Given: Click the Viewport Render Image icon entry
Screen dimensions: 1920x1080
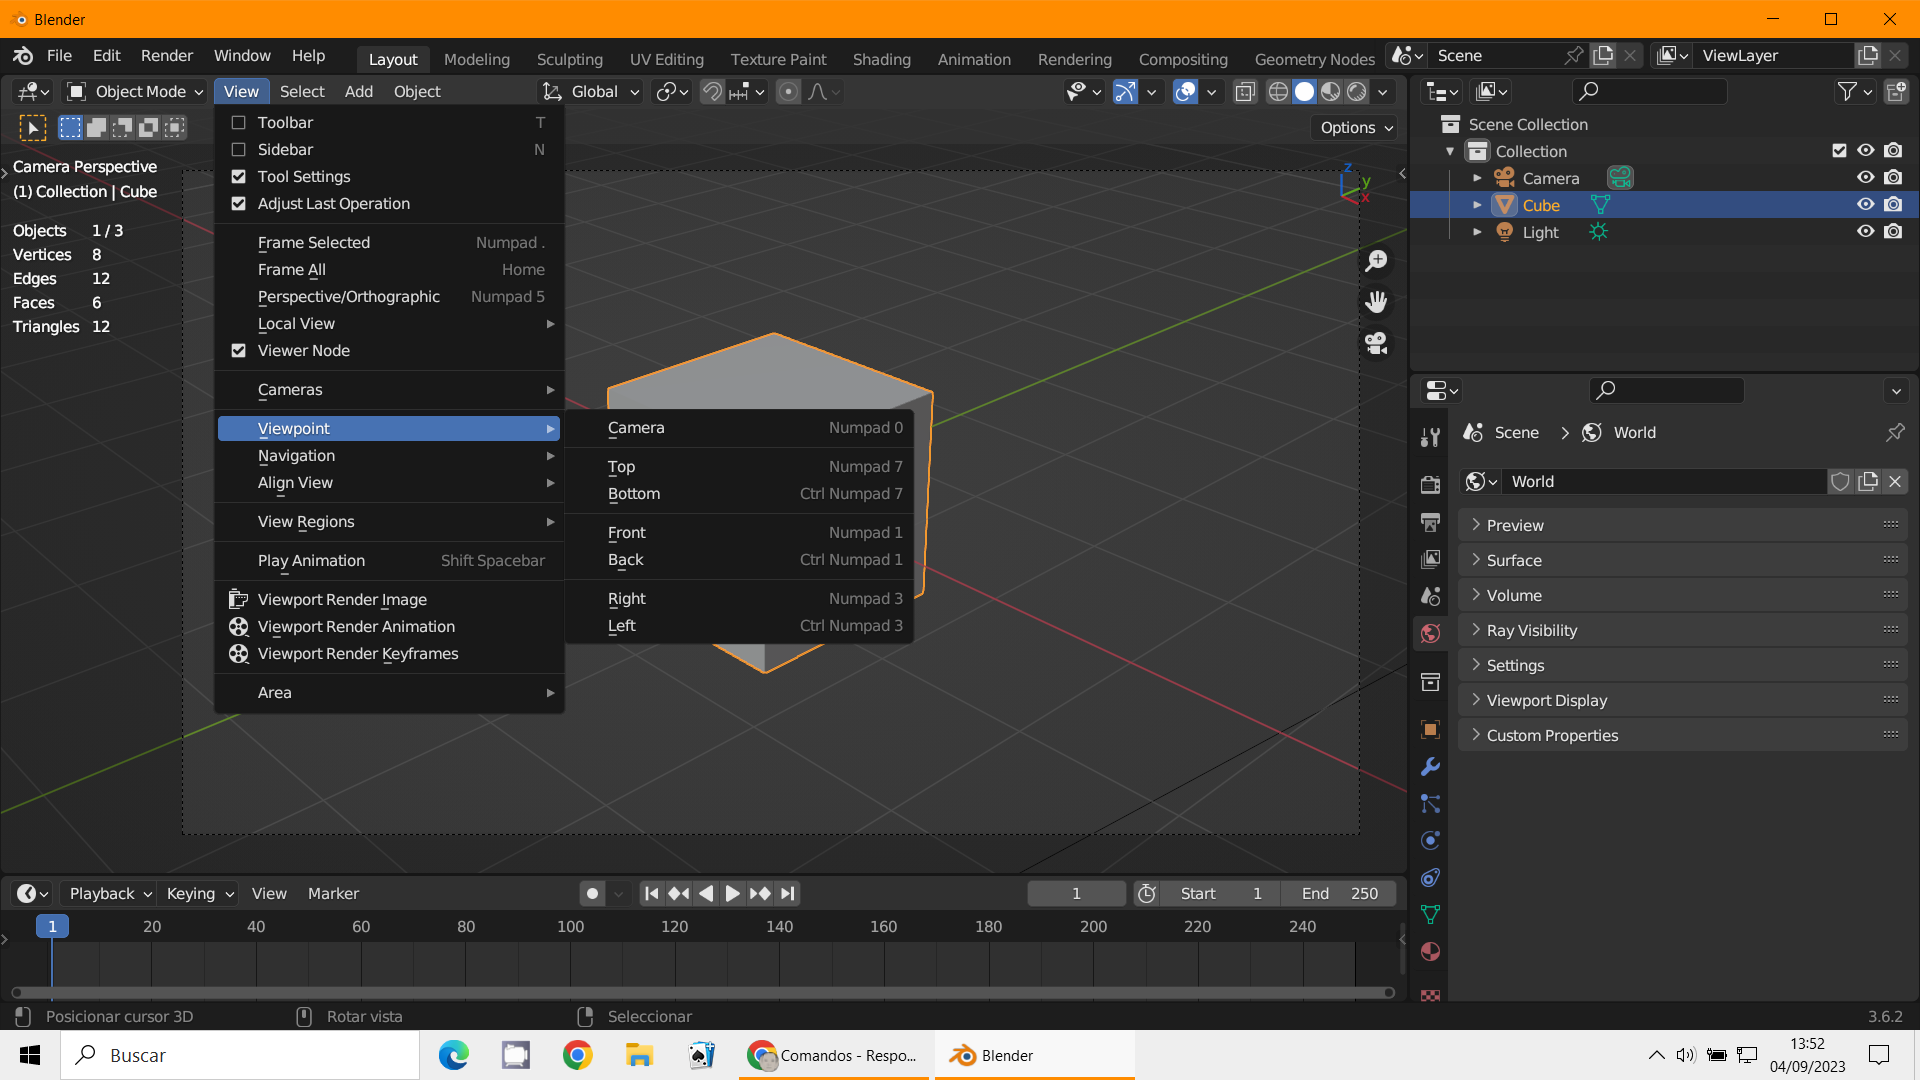Looking at the screenshot, I should coord(341,600).
